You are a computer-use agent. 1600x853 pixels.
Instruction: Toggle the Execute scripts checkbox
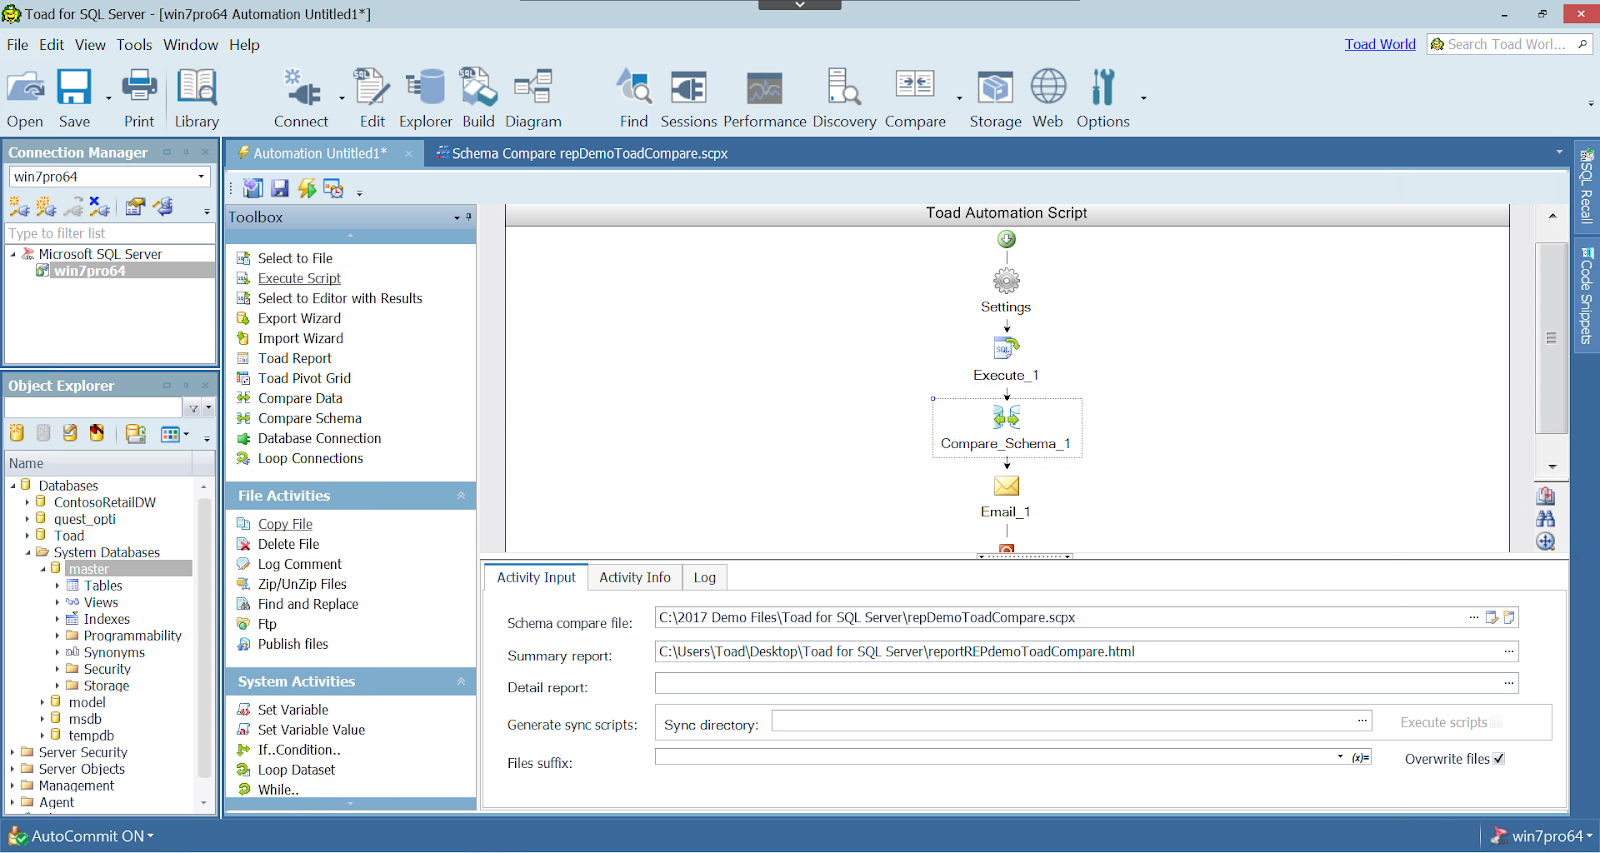pos(1496,722)
